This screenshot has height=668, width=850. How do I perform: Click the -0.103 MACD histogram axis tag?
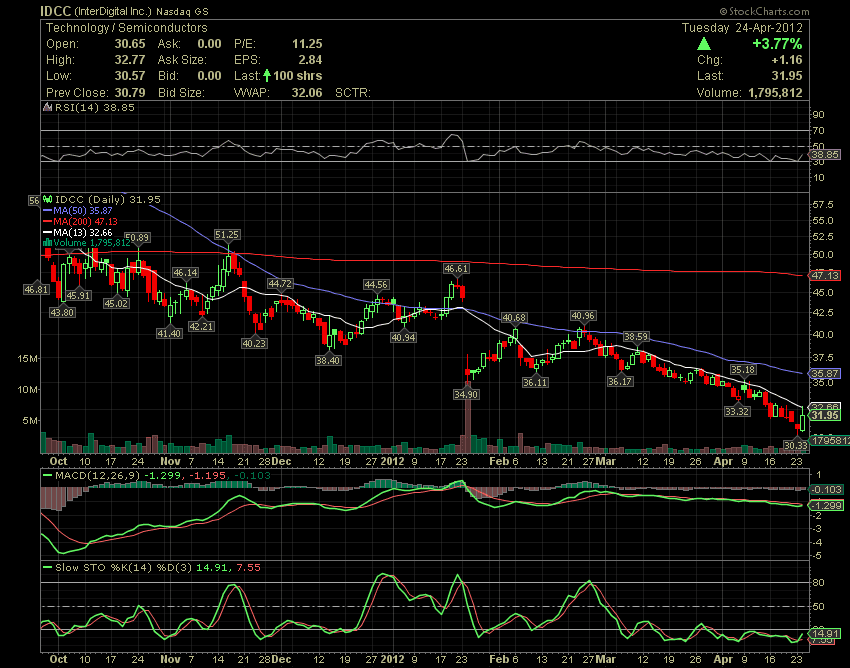click(x=827, y=490)
